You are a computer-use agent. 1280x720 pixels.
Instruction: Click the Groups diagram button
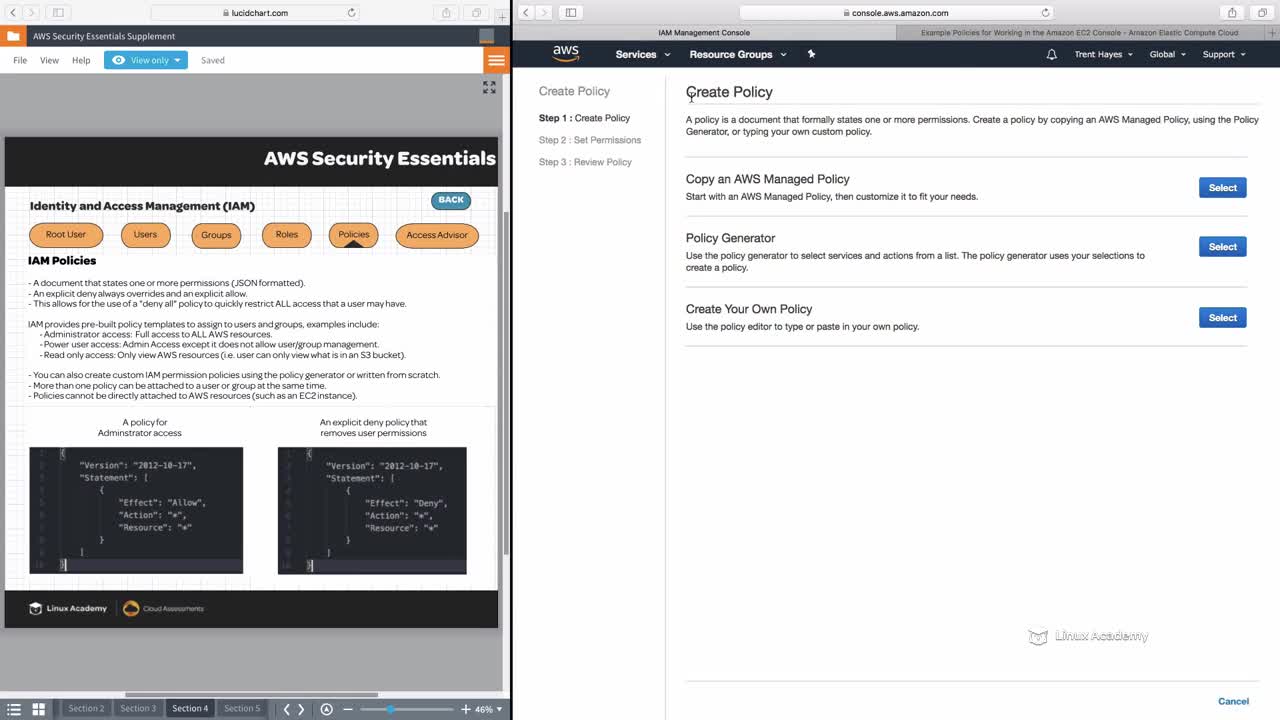click(216, 235)
